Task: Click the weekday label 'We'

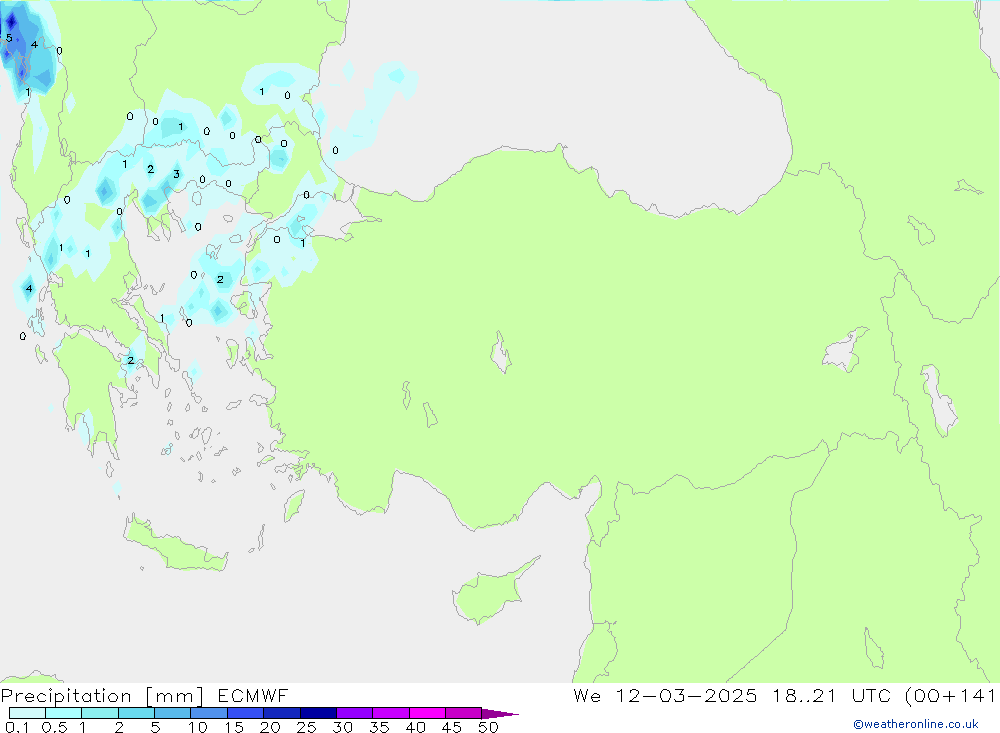Action: click(x=587, y=695)
